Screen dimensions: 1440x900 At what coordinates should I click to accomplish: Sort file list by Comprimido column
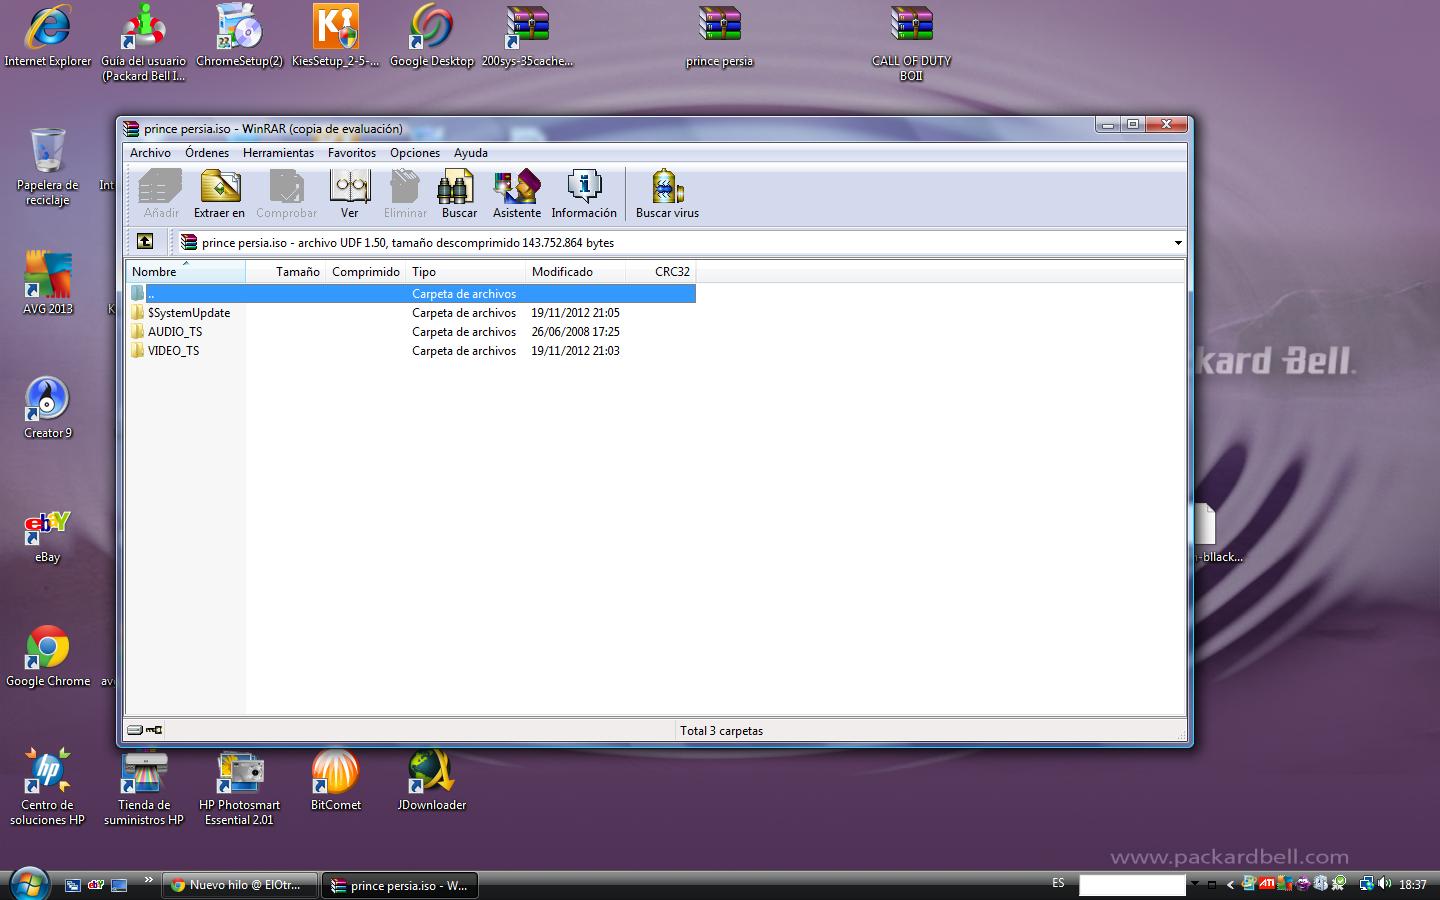coord(365,272)
